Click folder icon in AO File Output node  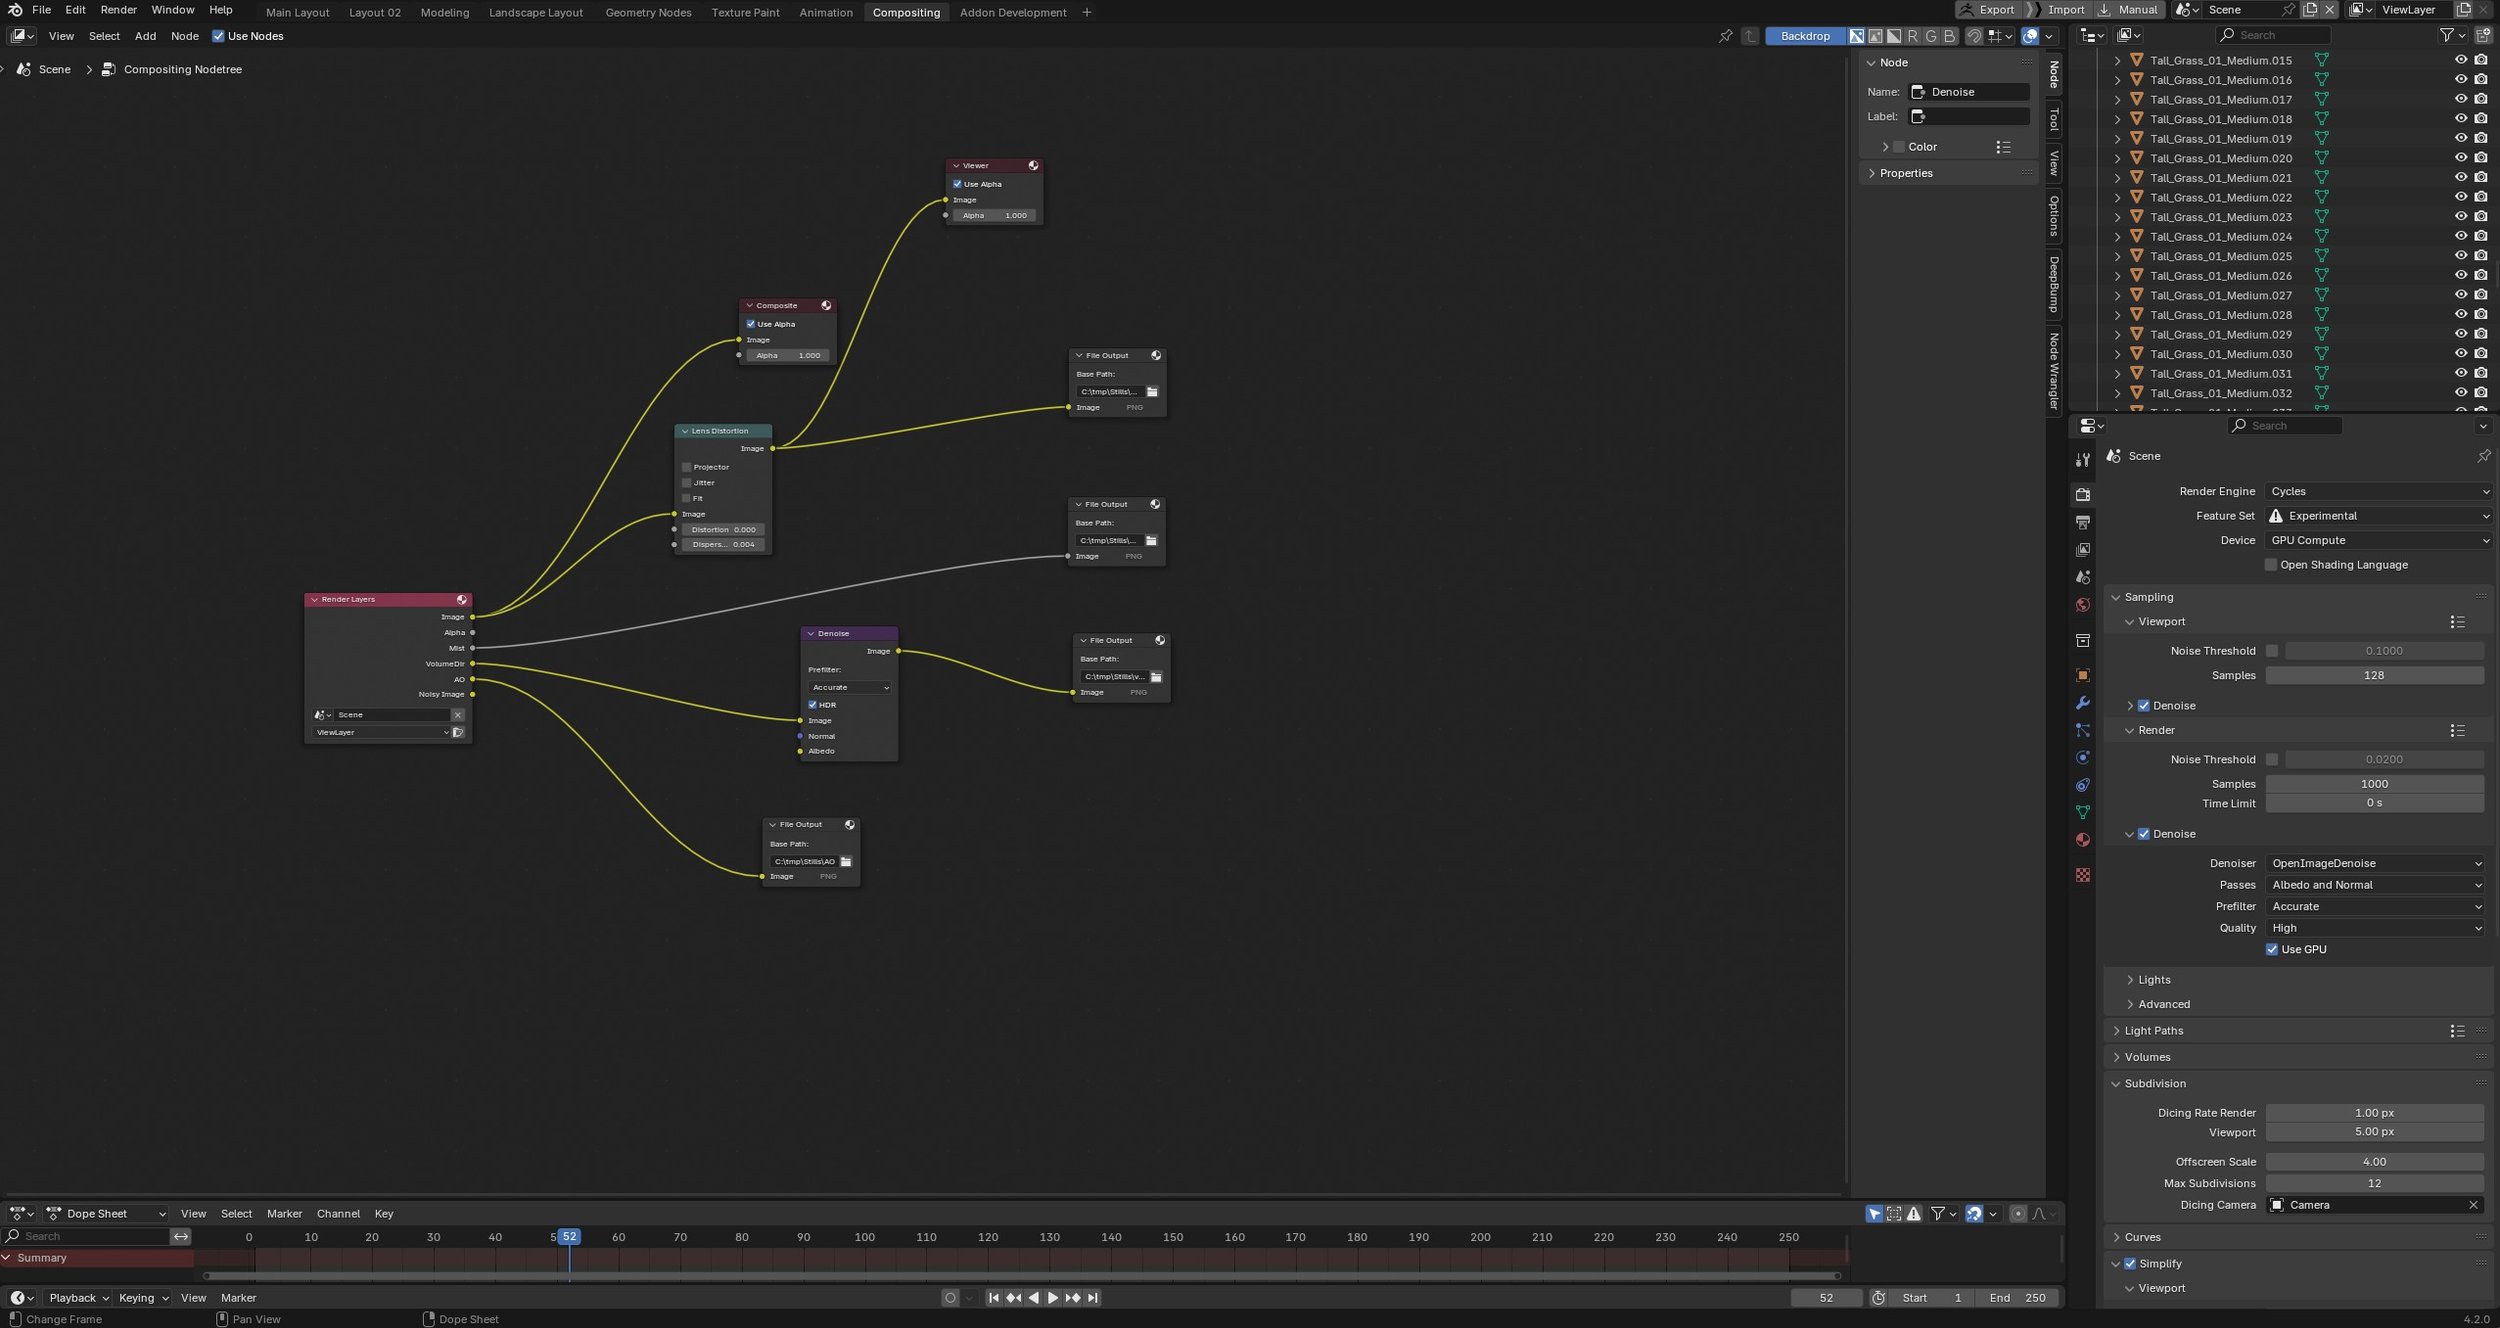846,862
